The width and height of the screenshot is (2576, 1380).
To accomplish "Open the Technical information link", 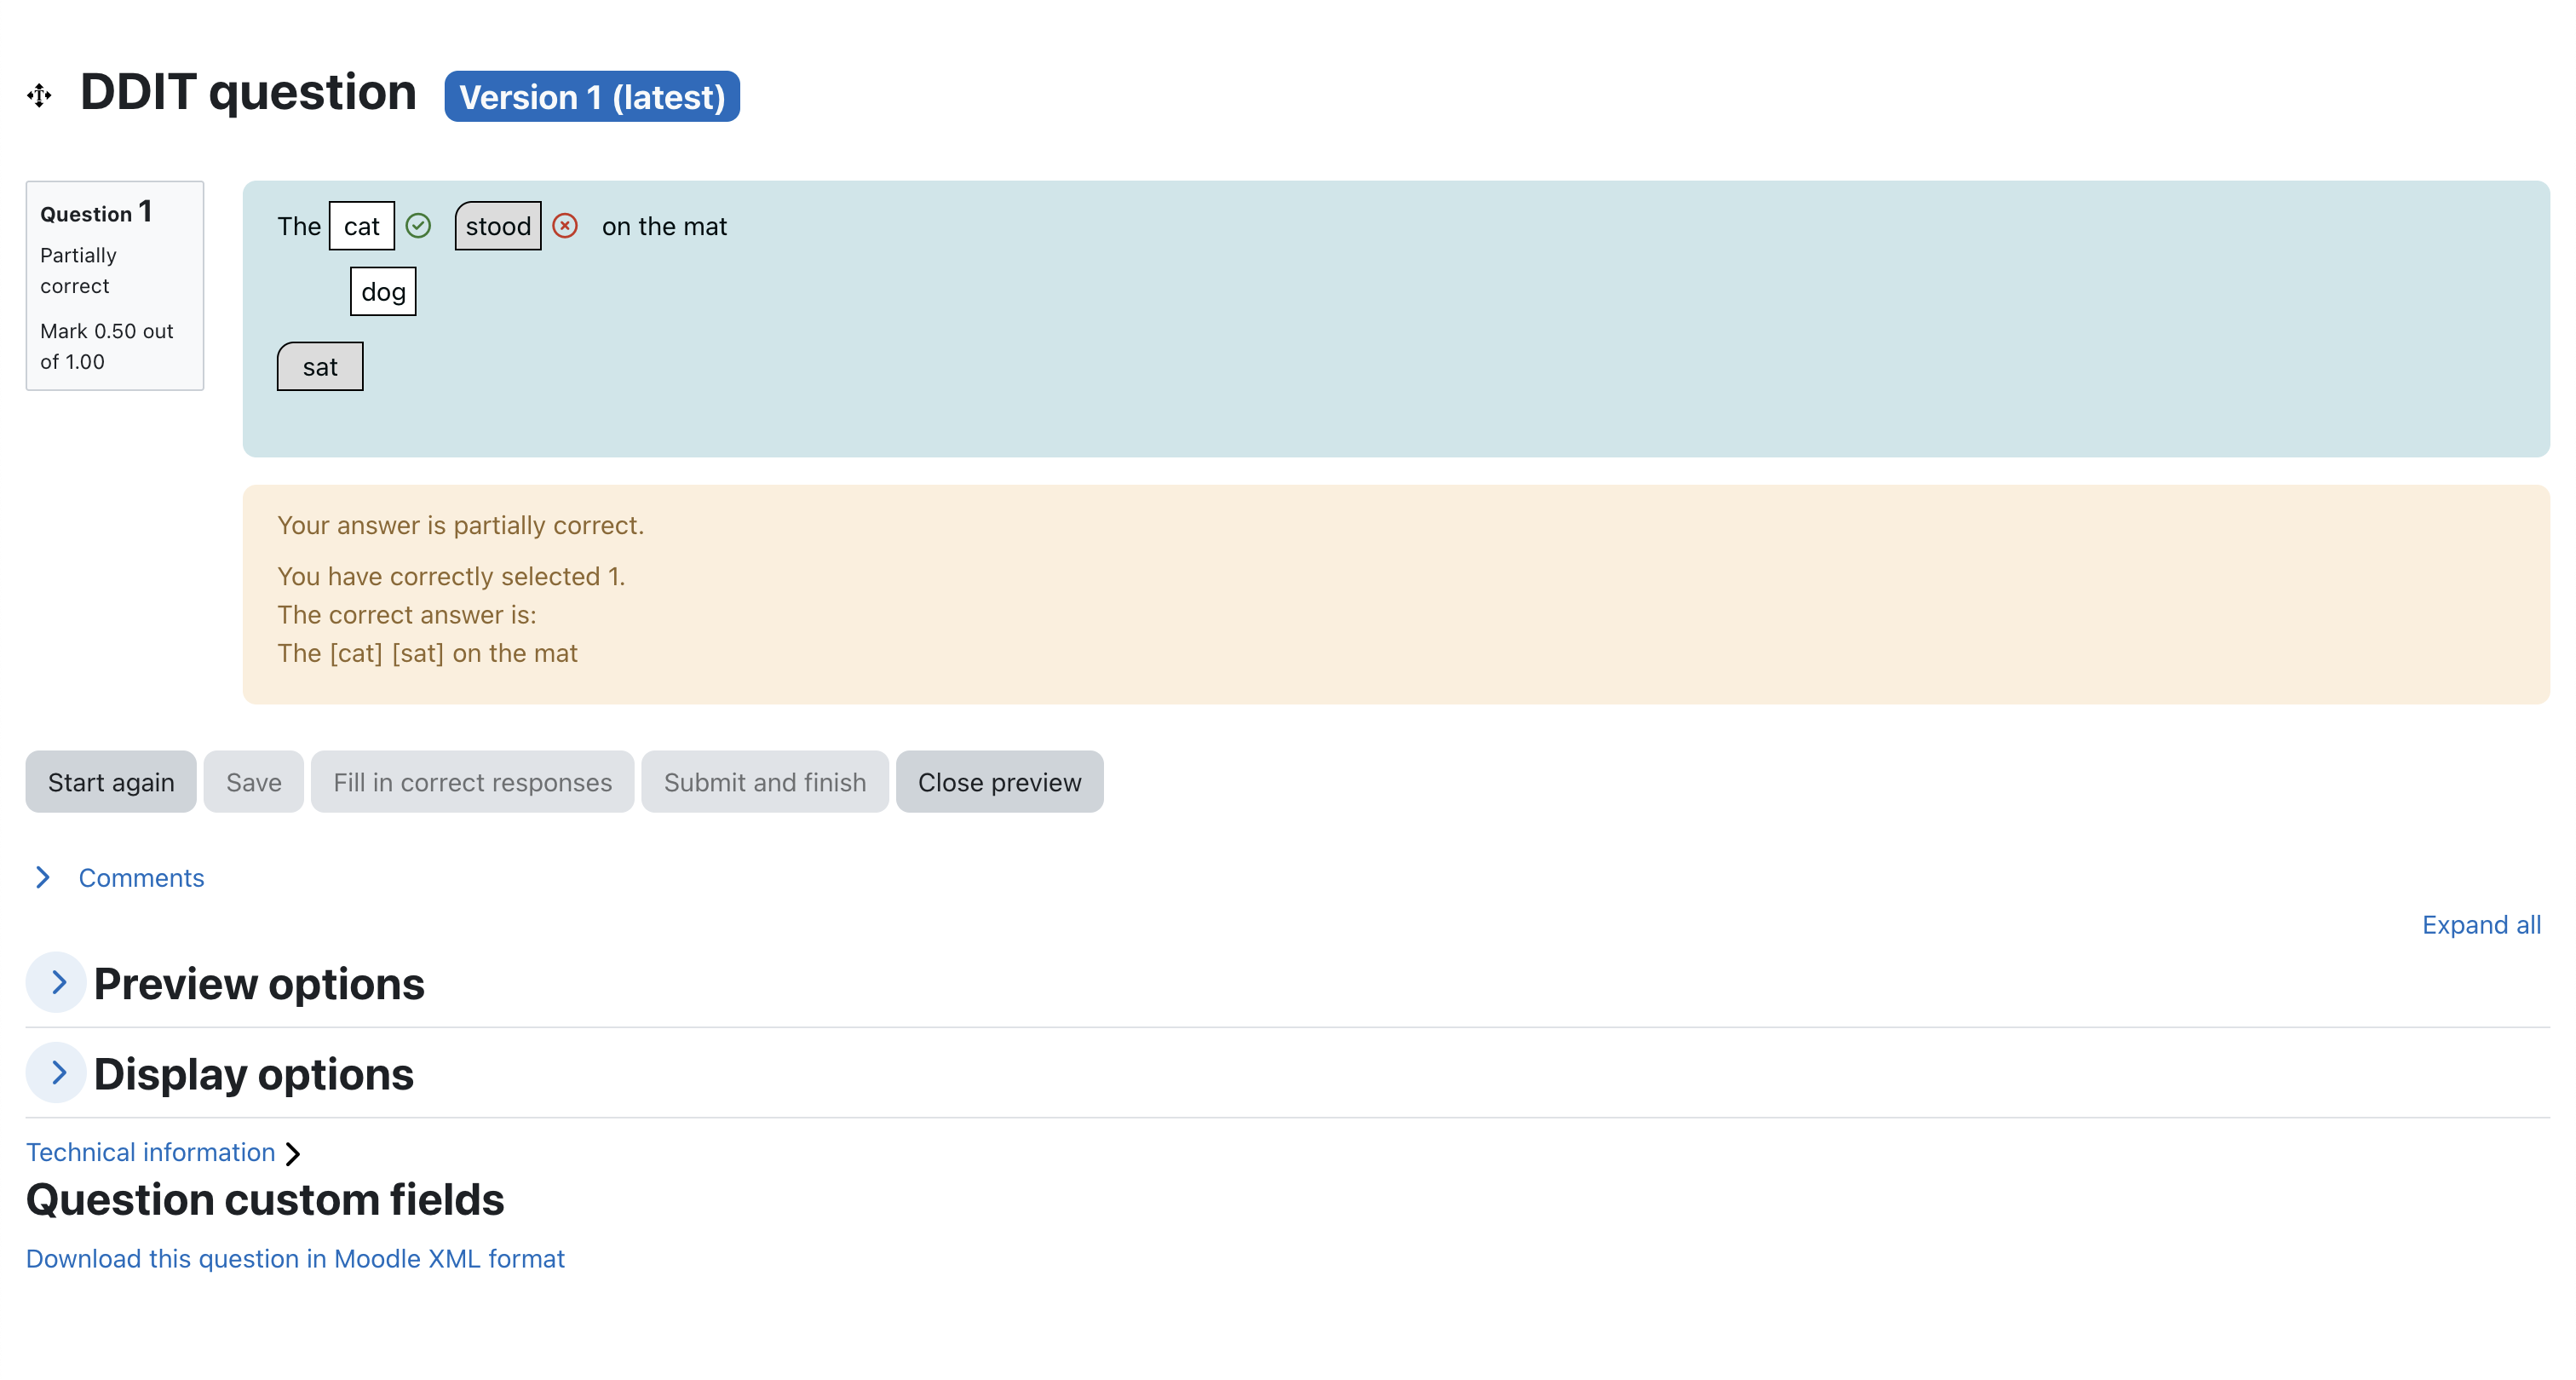I will click(x=150, y=1152).
